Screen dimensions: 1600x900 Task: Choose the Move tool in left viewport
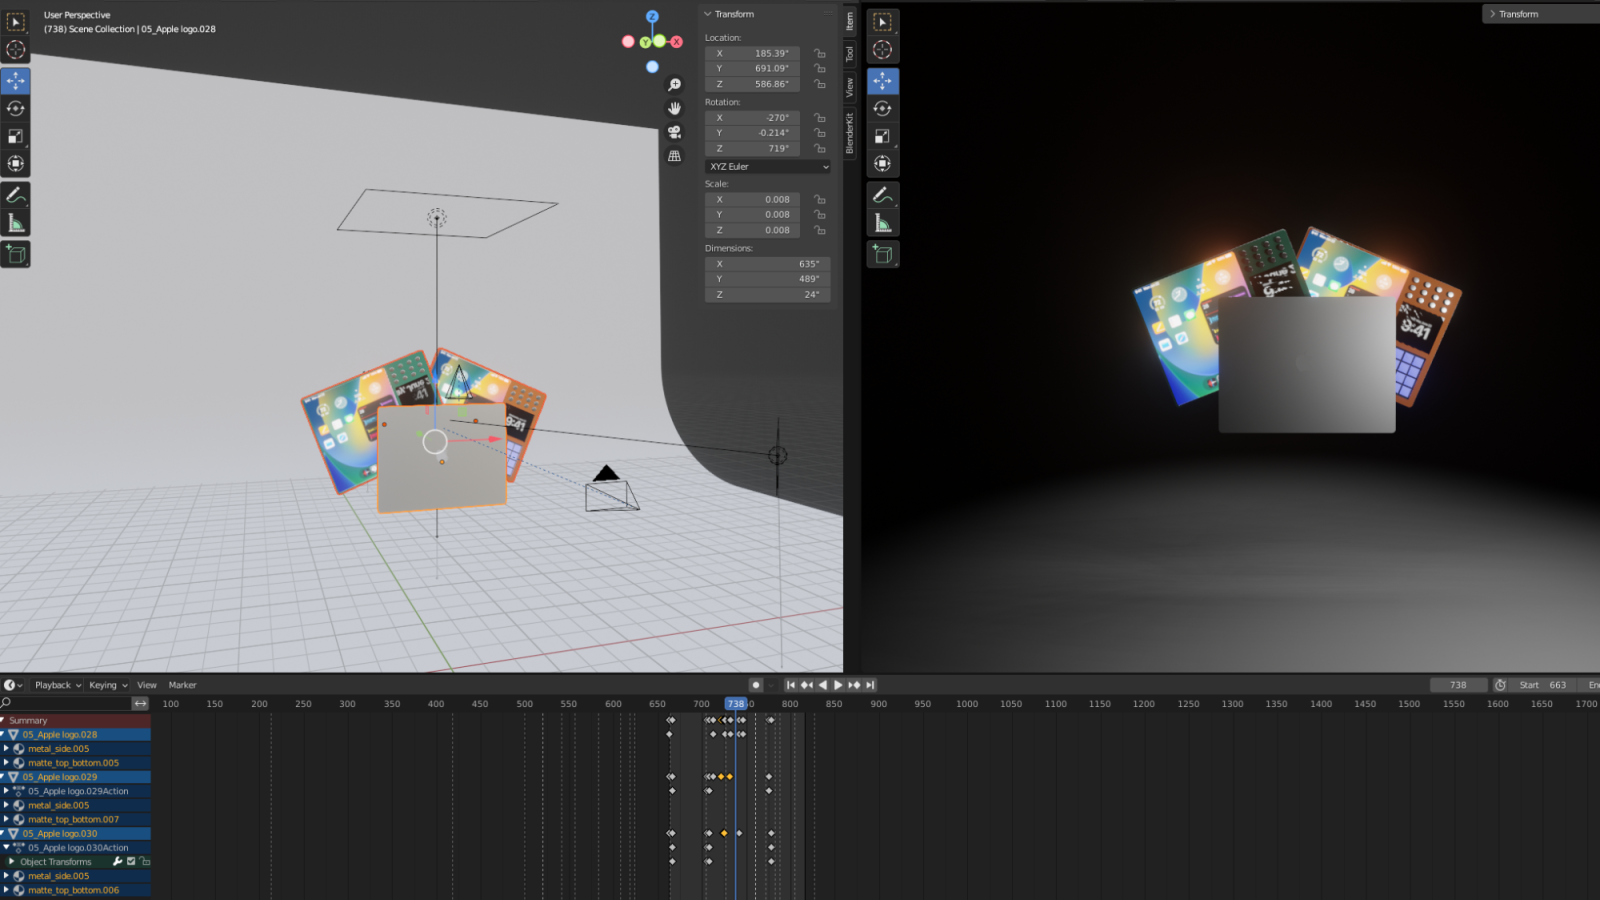click(16, 81)
